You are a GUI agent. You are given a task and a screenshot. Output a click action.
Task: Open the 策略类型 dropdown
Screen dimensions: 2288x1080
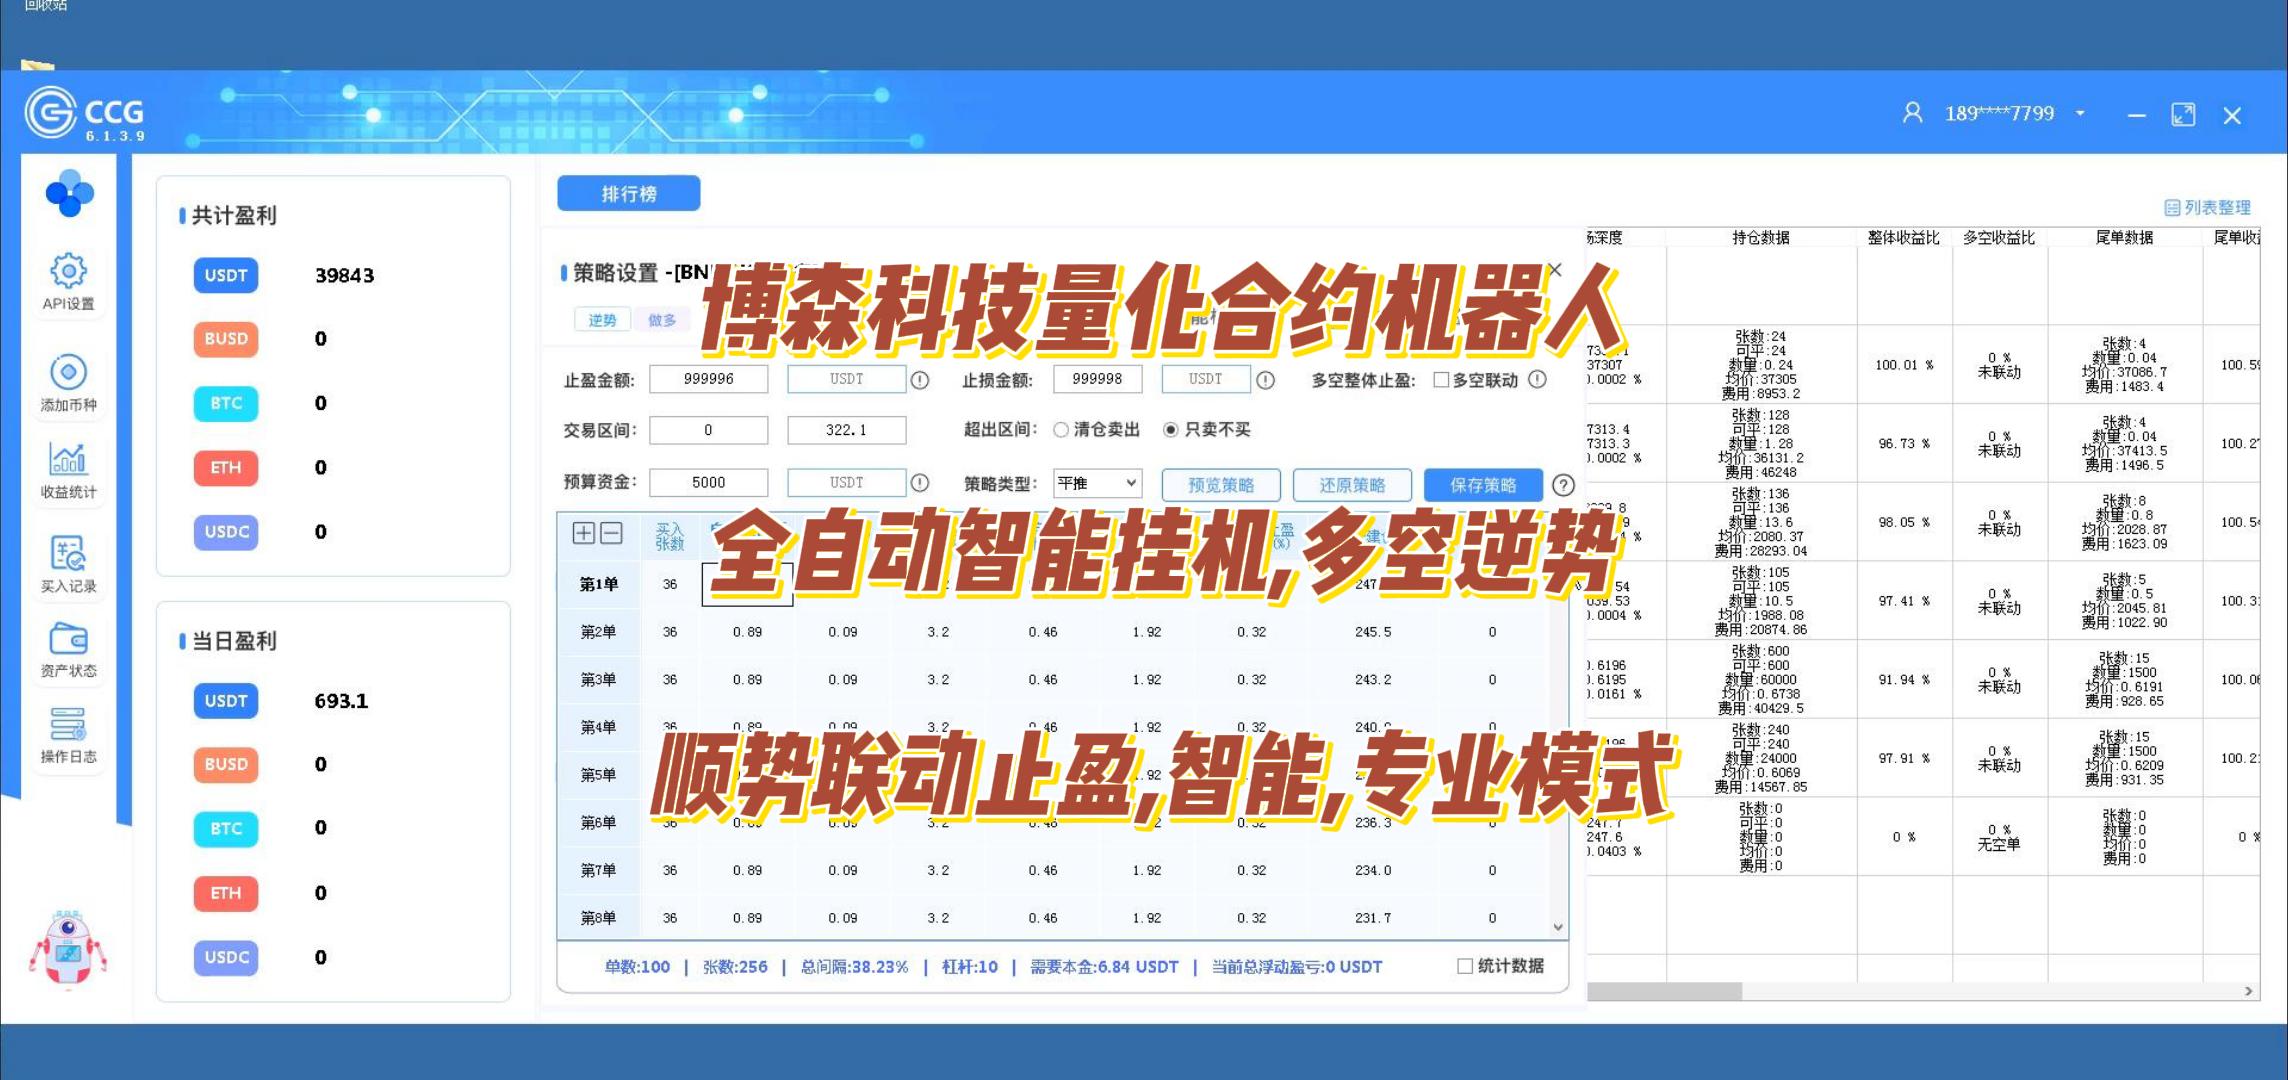point(1097,483)
